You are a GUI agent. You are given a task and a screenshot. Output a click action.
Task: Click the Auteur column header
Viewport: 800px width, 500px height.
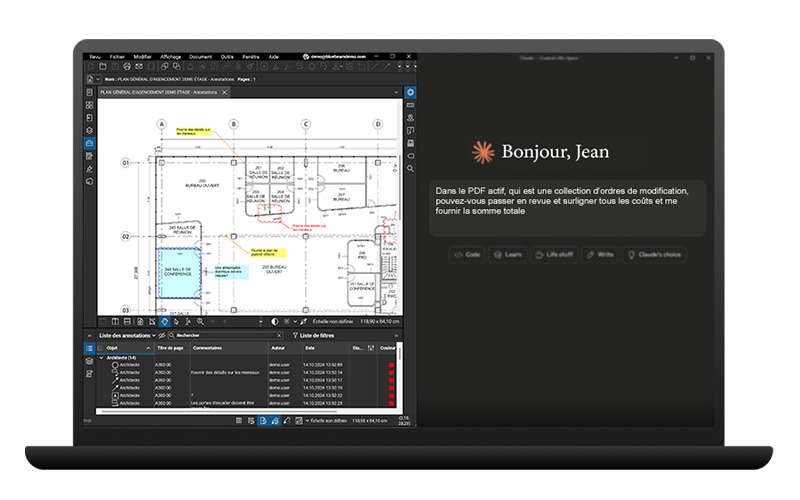(284, 348)
